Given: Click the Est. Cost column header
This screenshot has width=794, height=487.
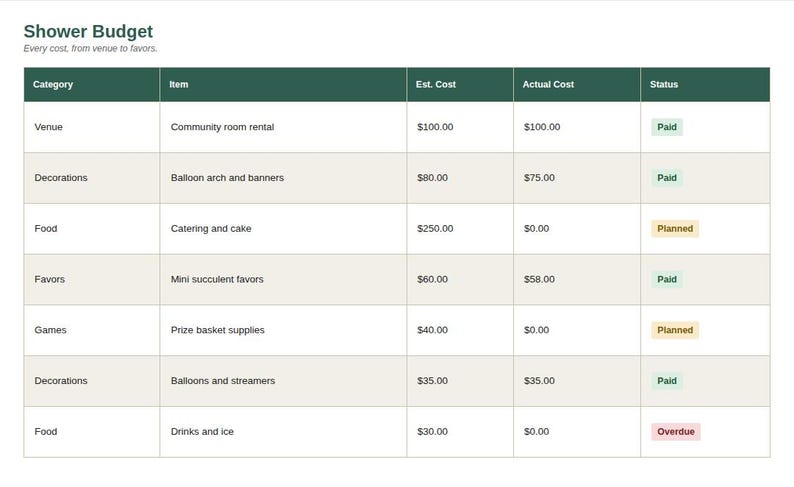Looking at the screenshot, I should 460,85.
